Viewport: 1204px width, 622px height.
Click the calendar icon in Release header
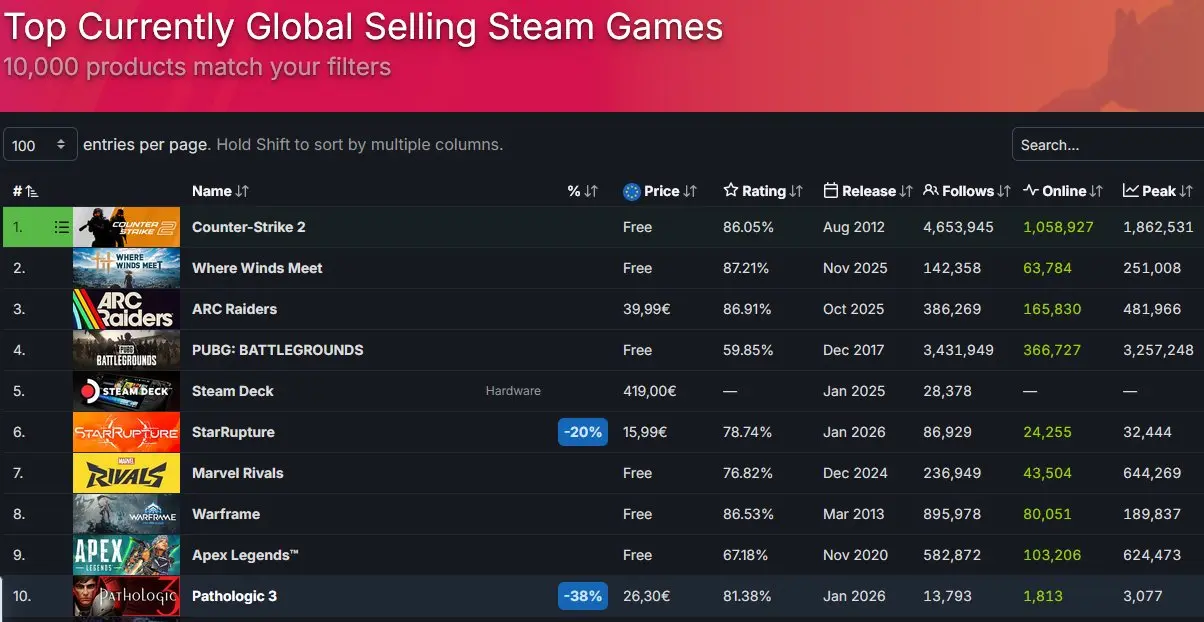(x=830, y=191)
